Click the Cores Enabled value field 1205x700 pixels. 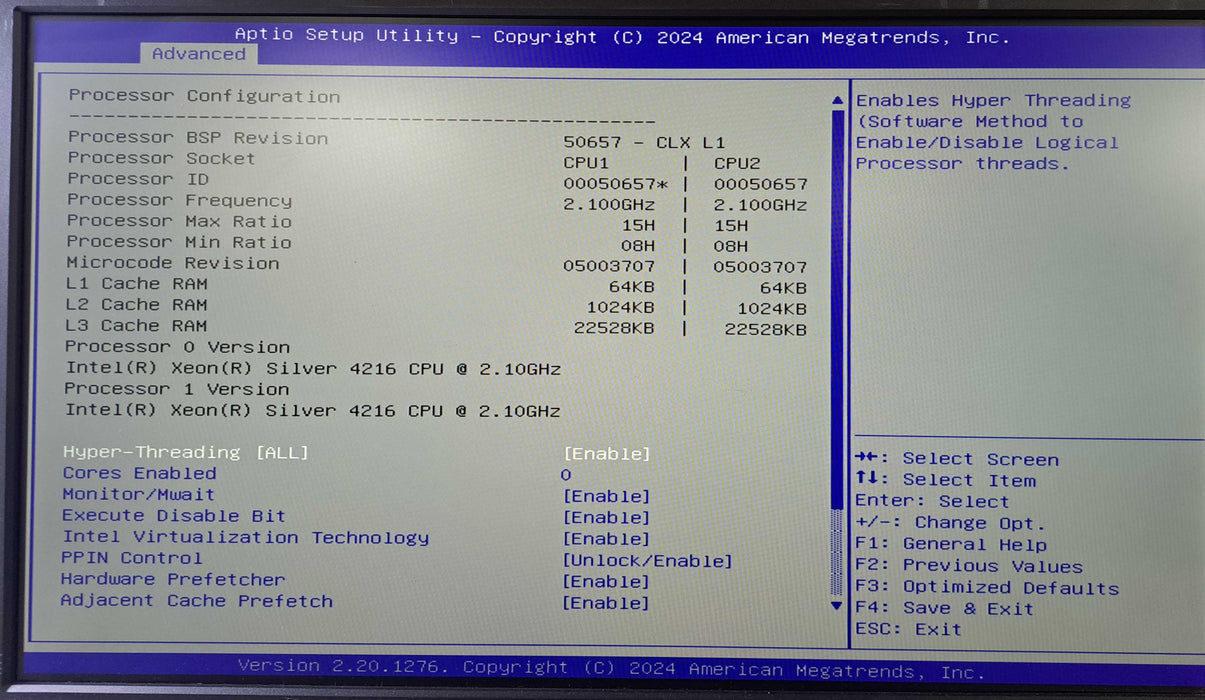[x=566, y=475]
